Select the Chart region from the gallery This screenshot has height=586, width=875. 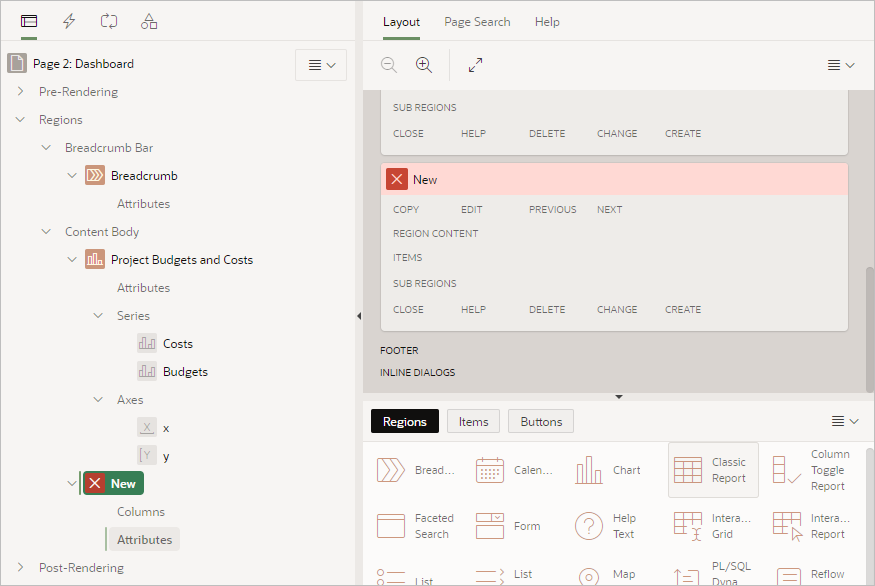[612, 470]
